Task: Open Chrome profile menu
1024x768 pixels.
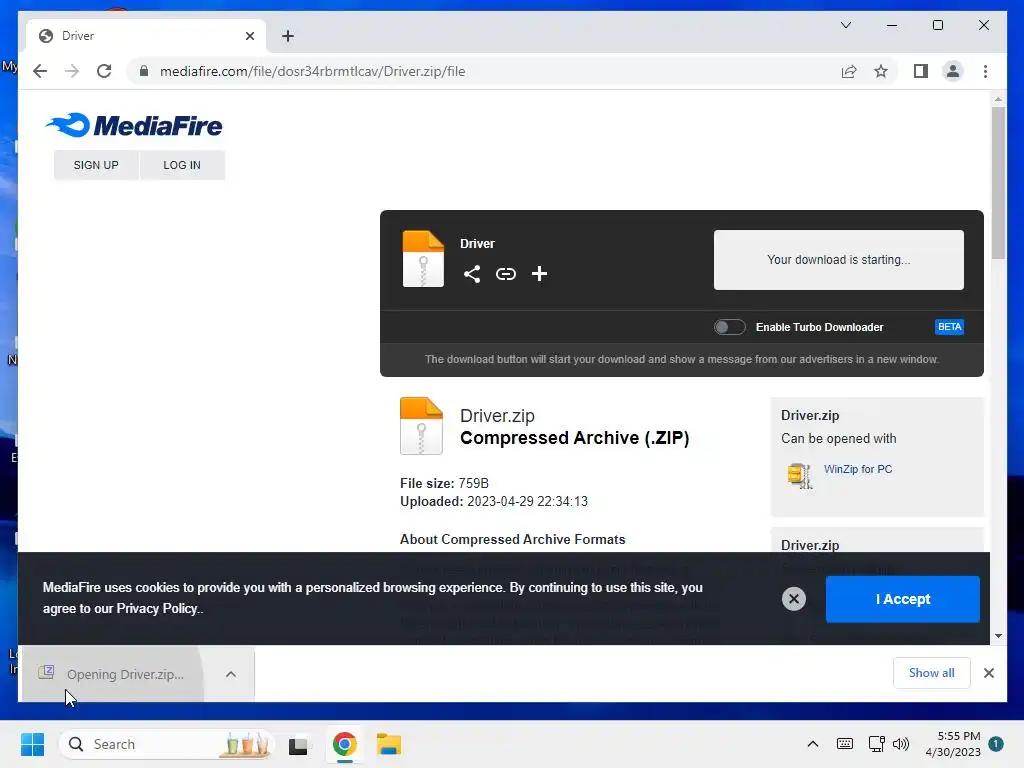Action: 953,71
